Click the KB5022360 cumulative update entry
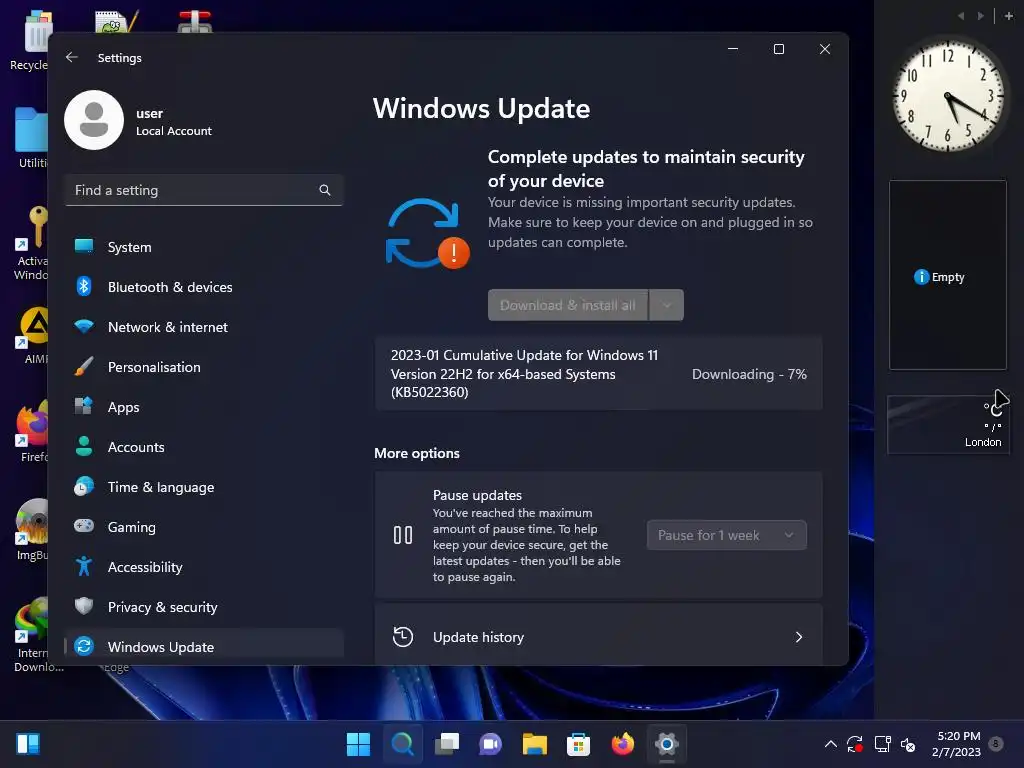1024x768 pixels. click(598, 374)
